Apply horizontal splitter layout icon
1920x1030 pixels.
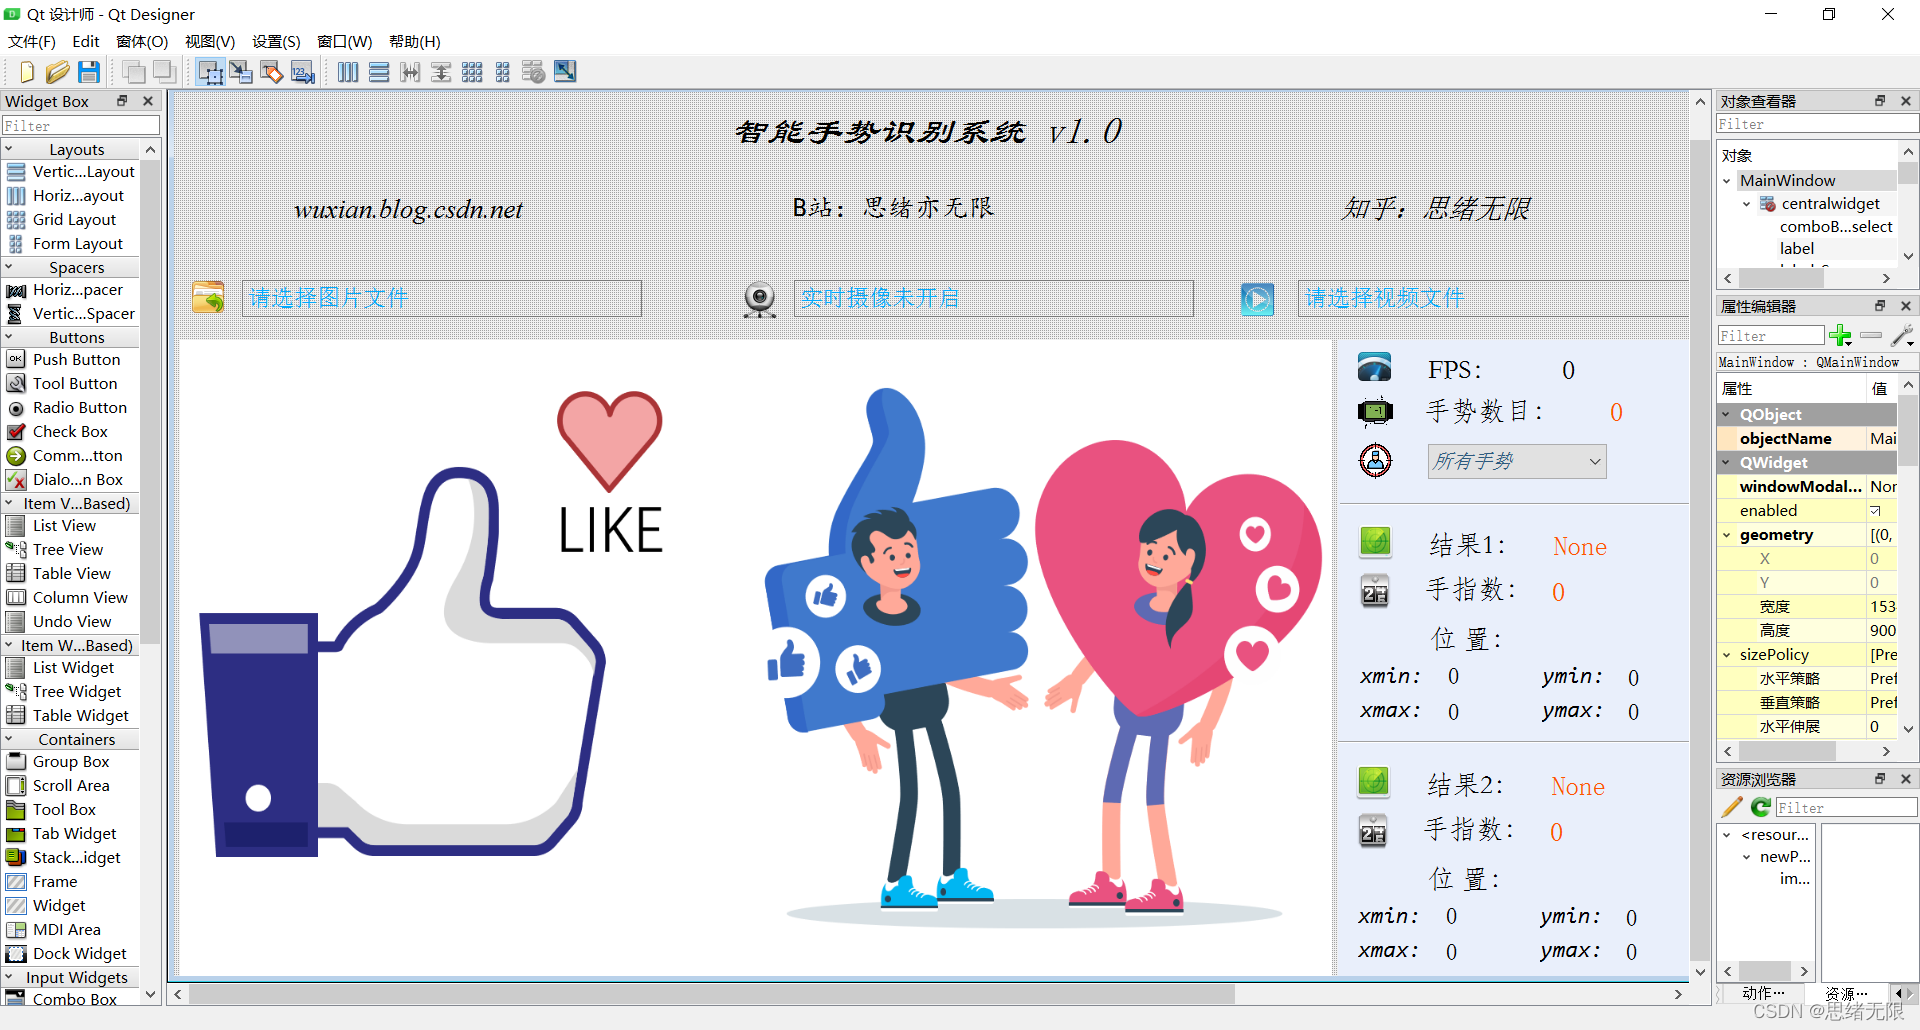tap(410, 72)
